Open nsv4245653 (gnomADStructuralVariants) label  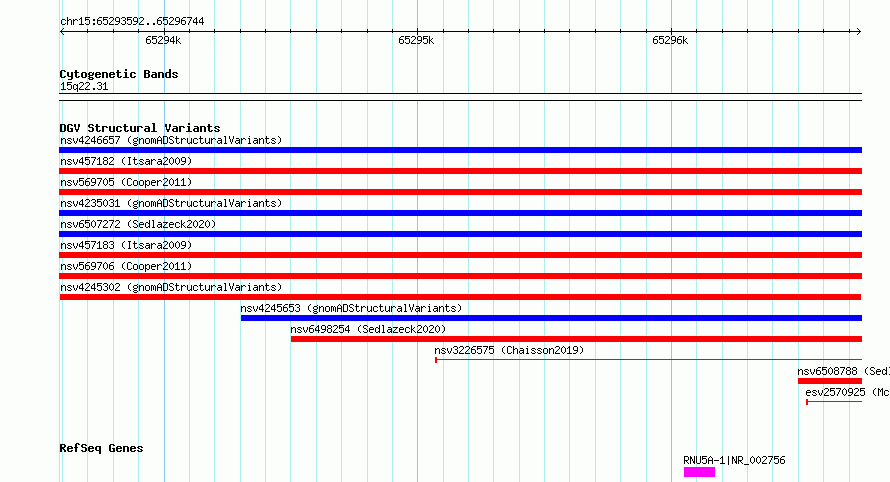click(x=351, y=308)
